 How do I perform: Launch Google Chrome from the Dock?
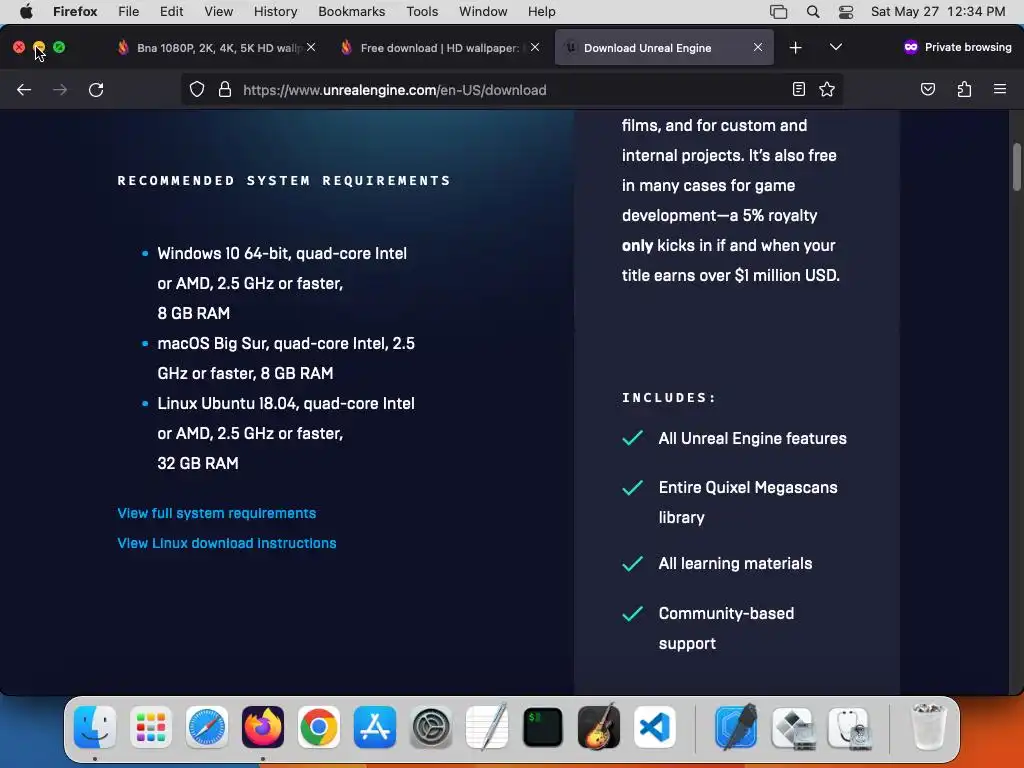[319, 727]
